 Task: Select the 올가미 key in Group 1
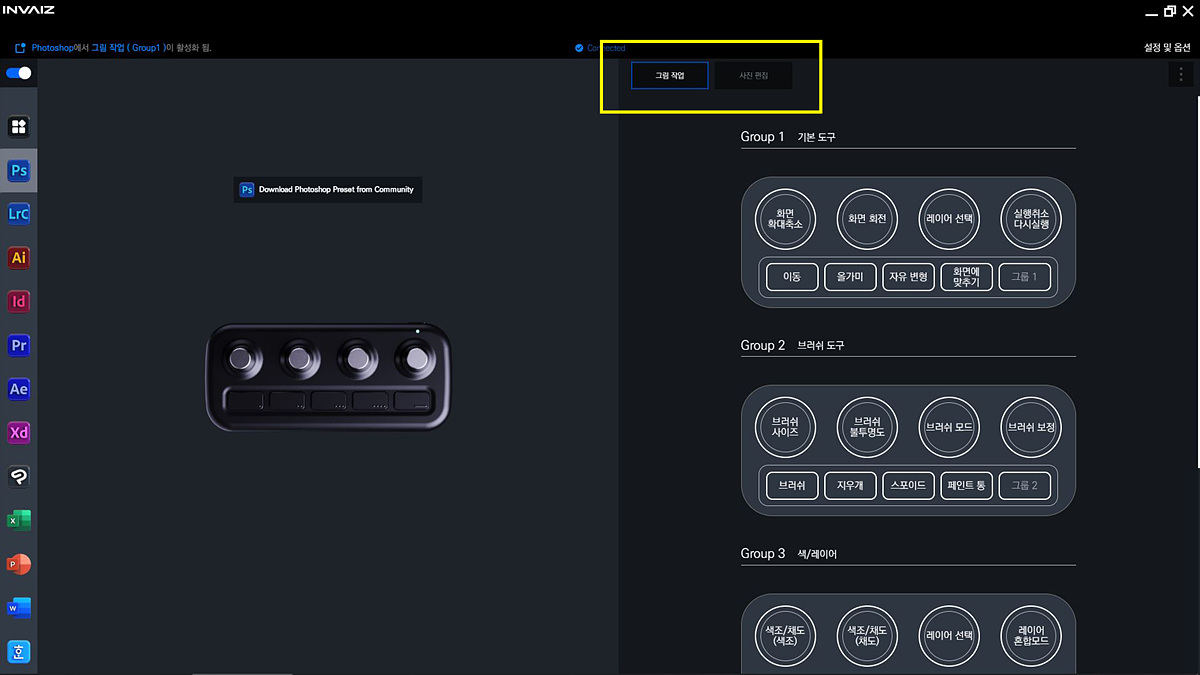[850, 277]
